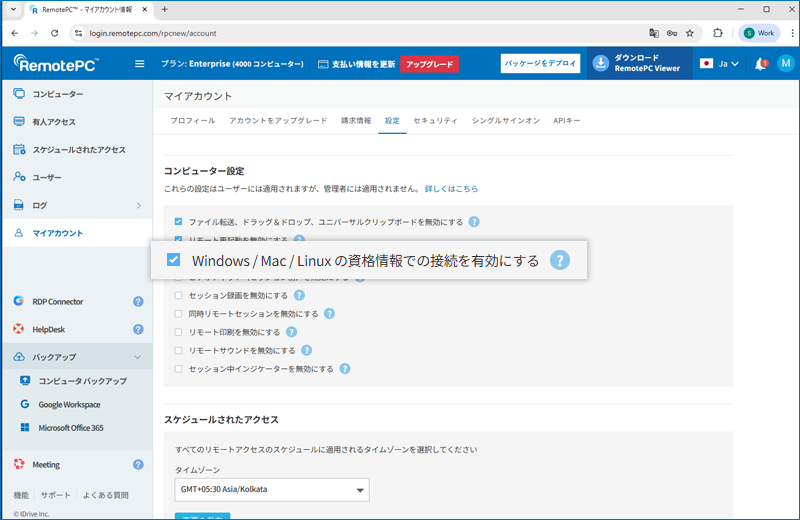Open HelpDesk in sidebar
Image resolution: width=800 pixels, height=520 pixels.
48,329
